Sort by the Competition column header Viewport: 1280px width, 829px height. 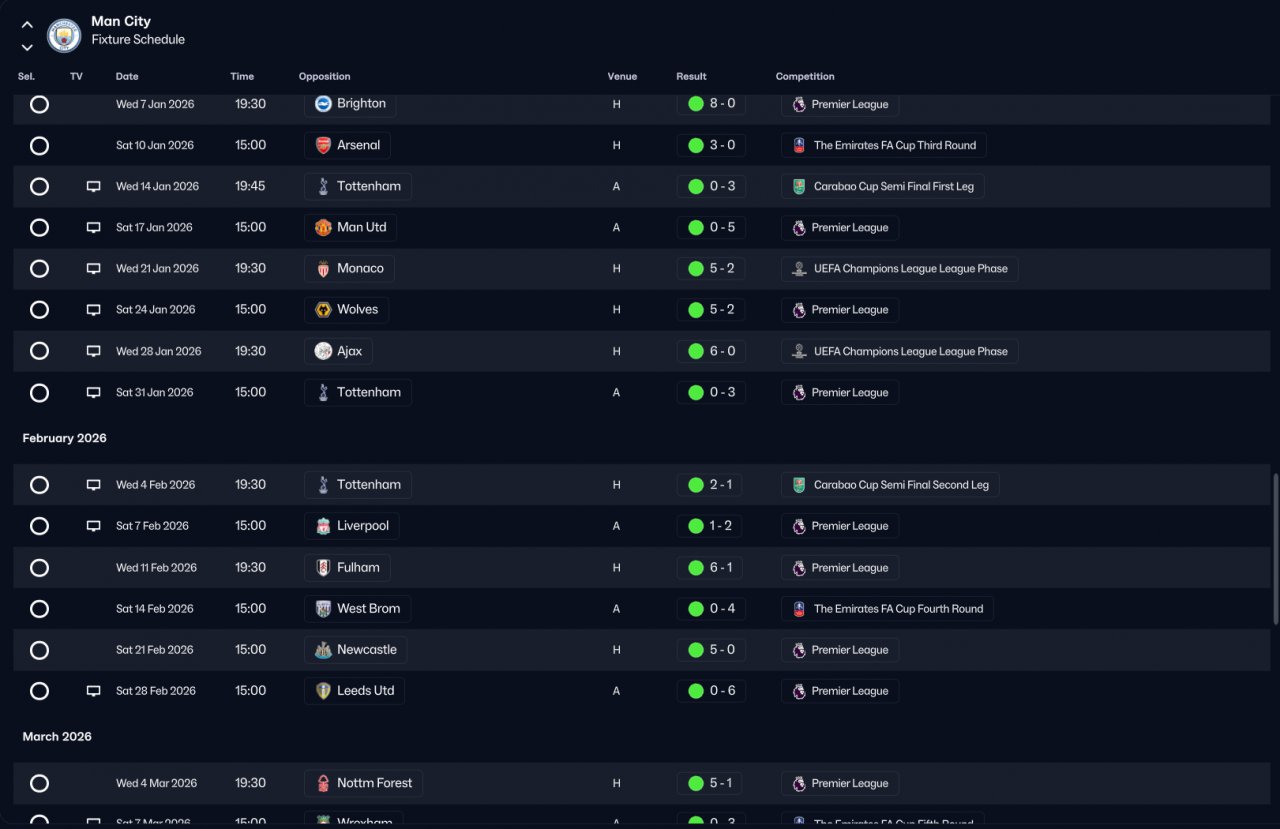[x=805, y=76]
